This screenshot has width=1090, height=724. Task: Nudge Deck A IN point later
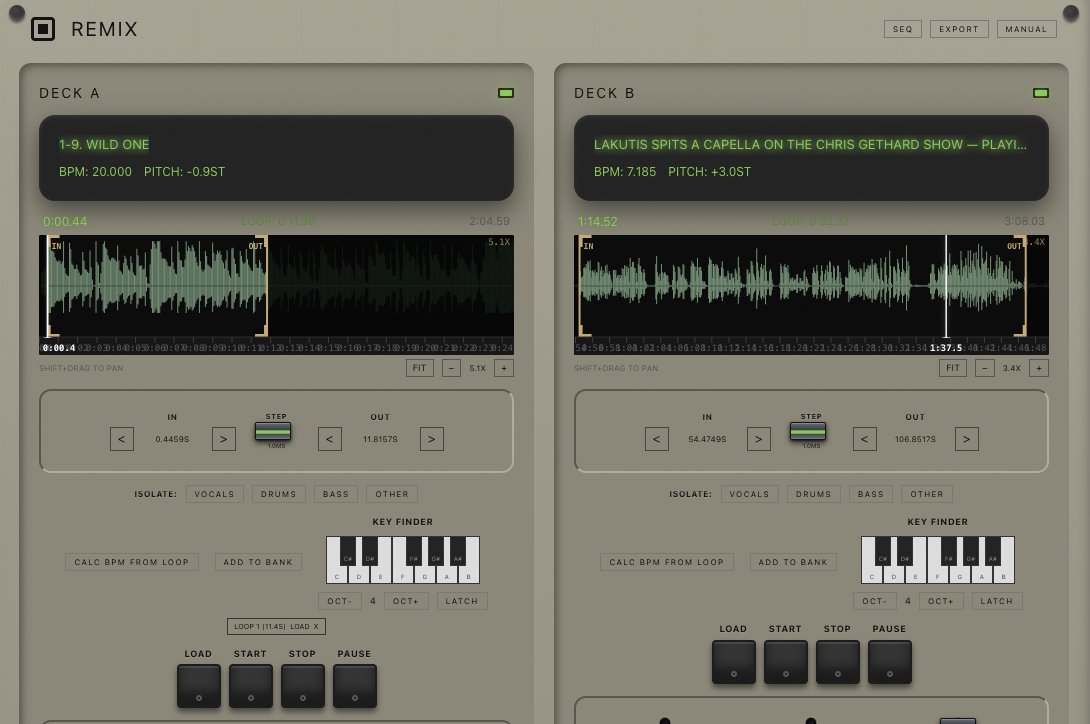tap(223, 439)
